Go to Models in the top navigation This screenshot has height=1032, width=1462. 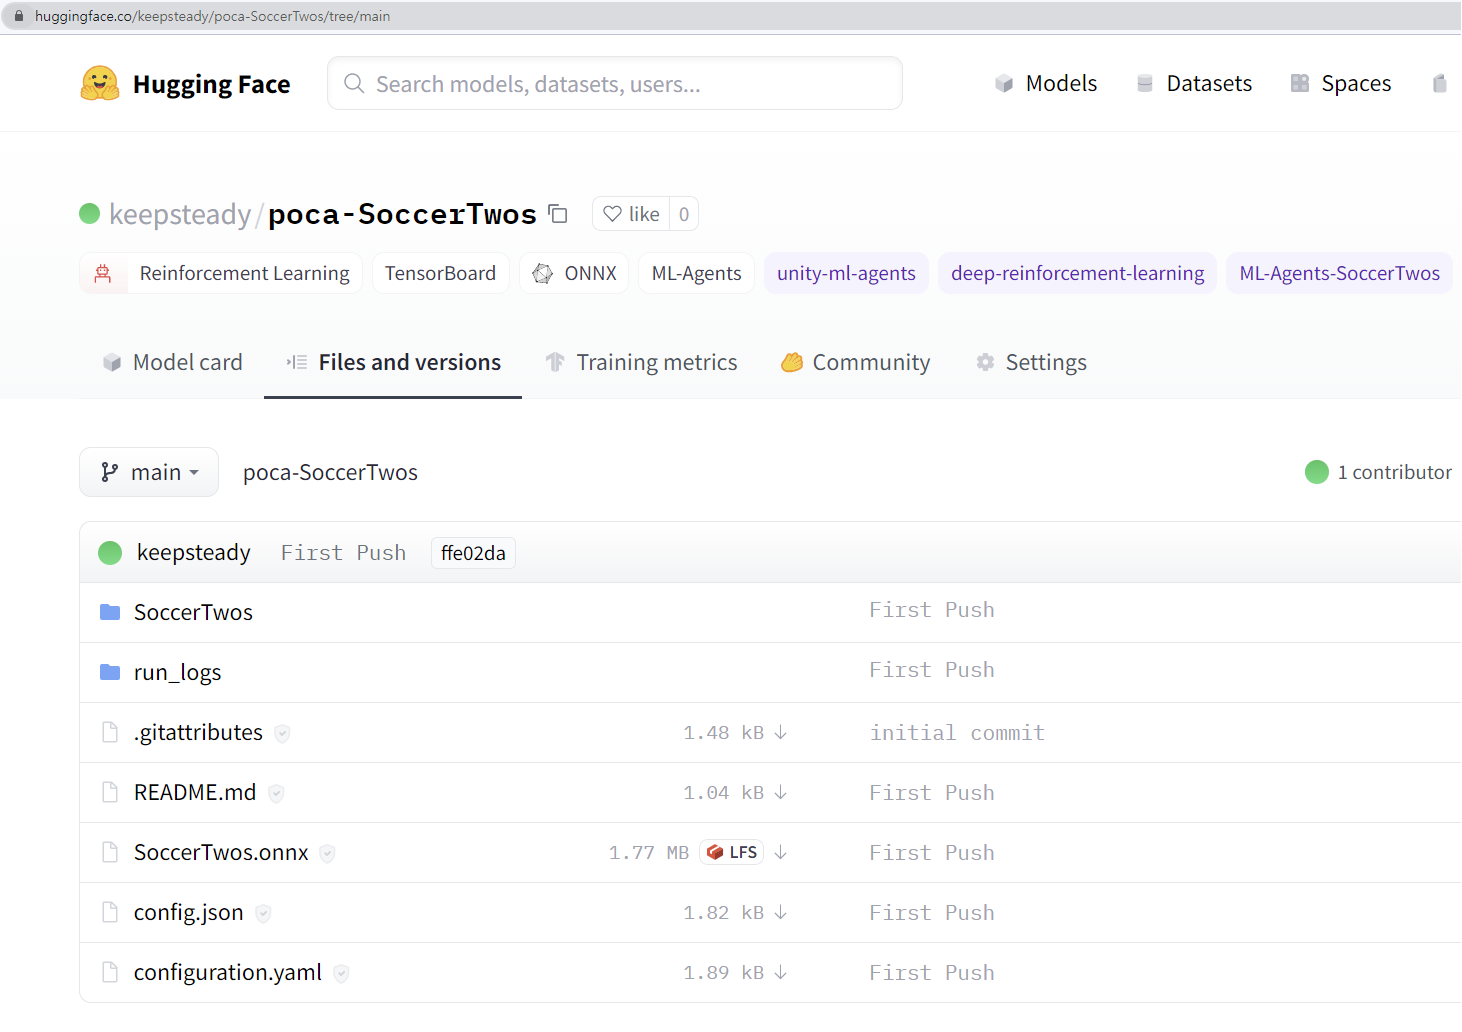click(1046, 84)
